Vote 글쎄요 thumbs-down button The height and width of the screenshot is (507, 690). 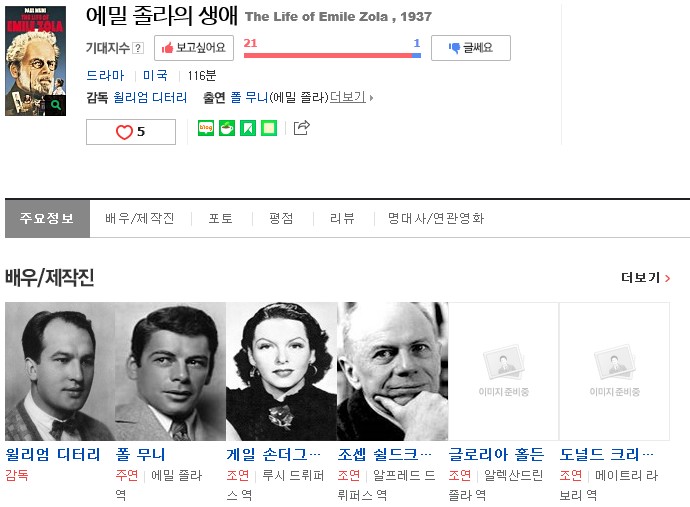click(471, 48)
